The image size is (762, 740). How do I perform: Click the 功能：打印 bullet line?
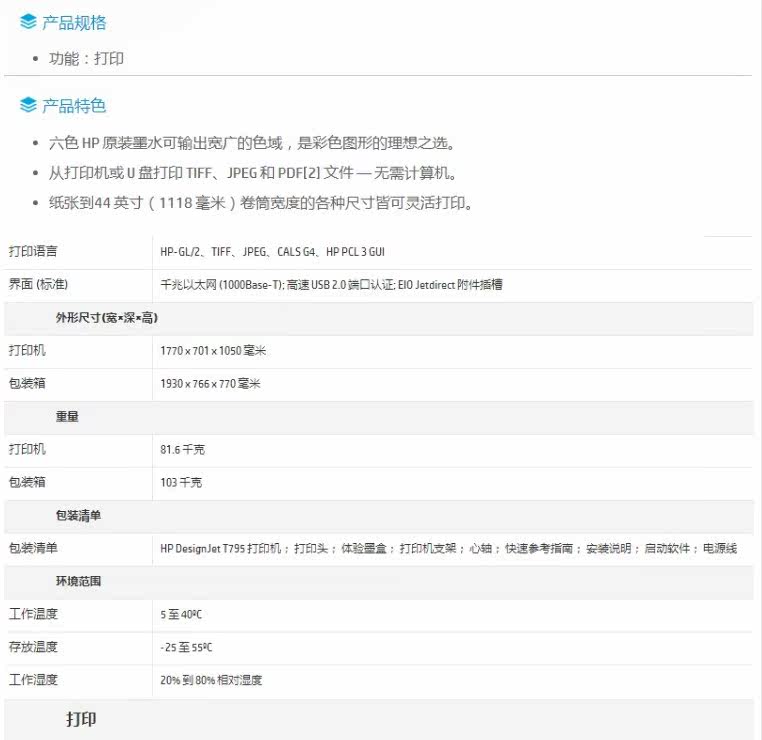(x=86, y=58)
